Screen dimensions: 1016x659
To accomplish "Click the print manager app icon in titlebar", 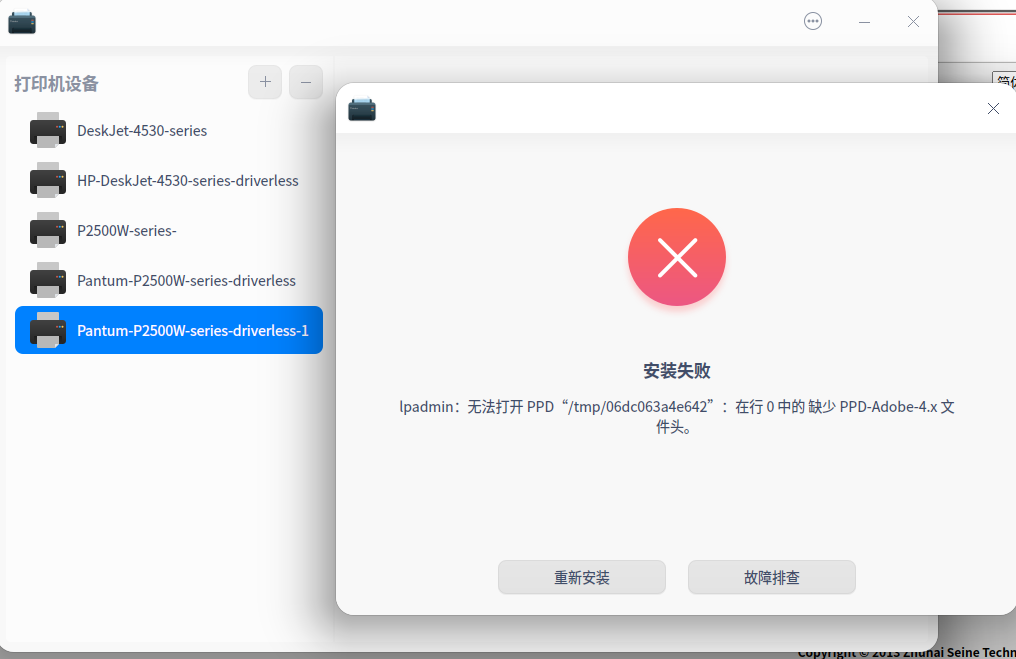I will click(22, 21).
